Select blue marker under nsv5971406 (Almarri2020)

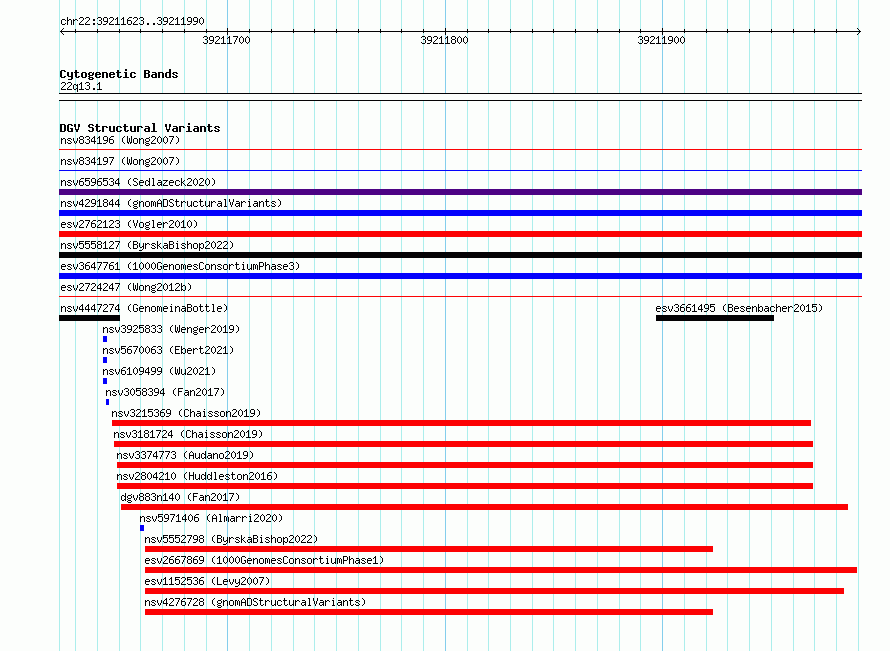[142, 528]
